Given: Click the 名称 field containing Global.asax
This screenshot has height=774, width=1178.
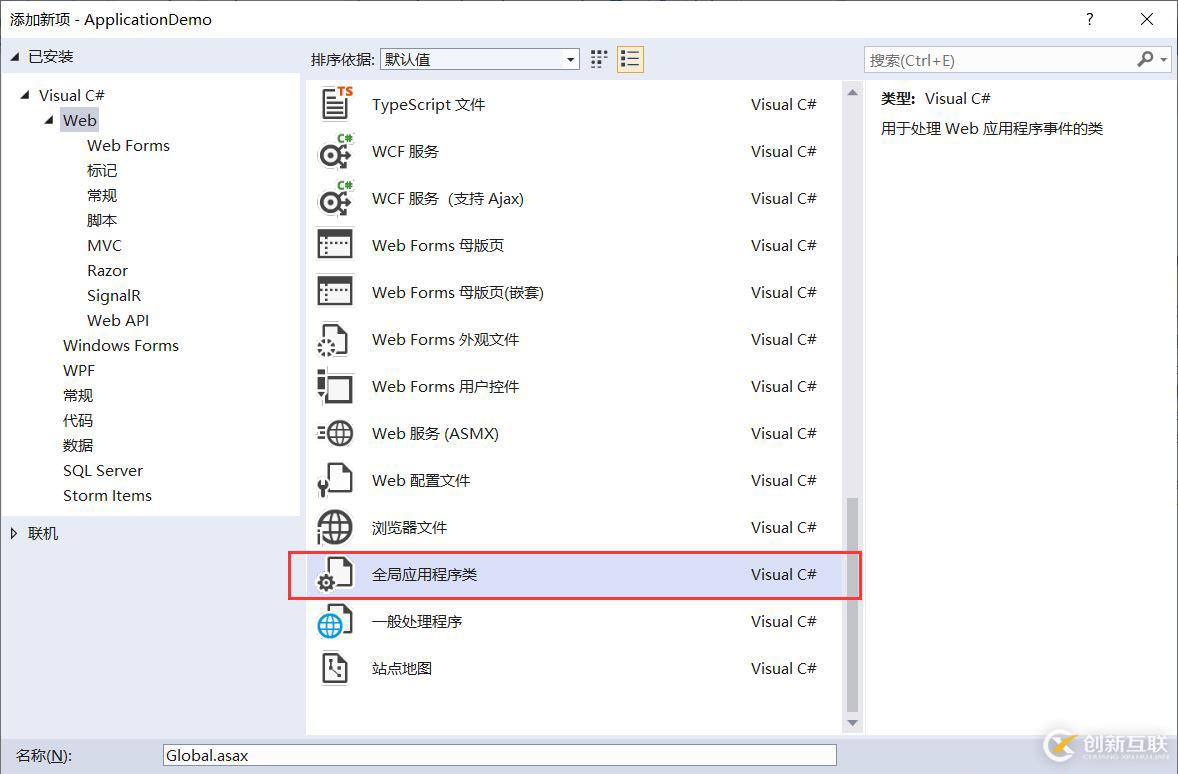Looking at the screenshot, I should tap(500, 754).
